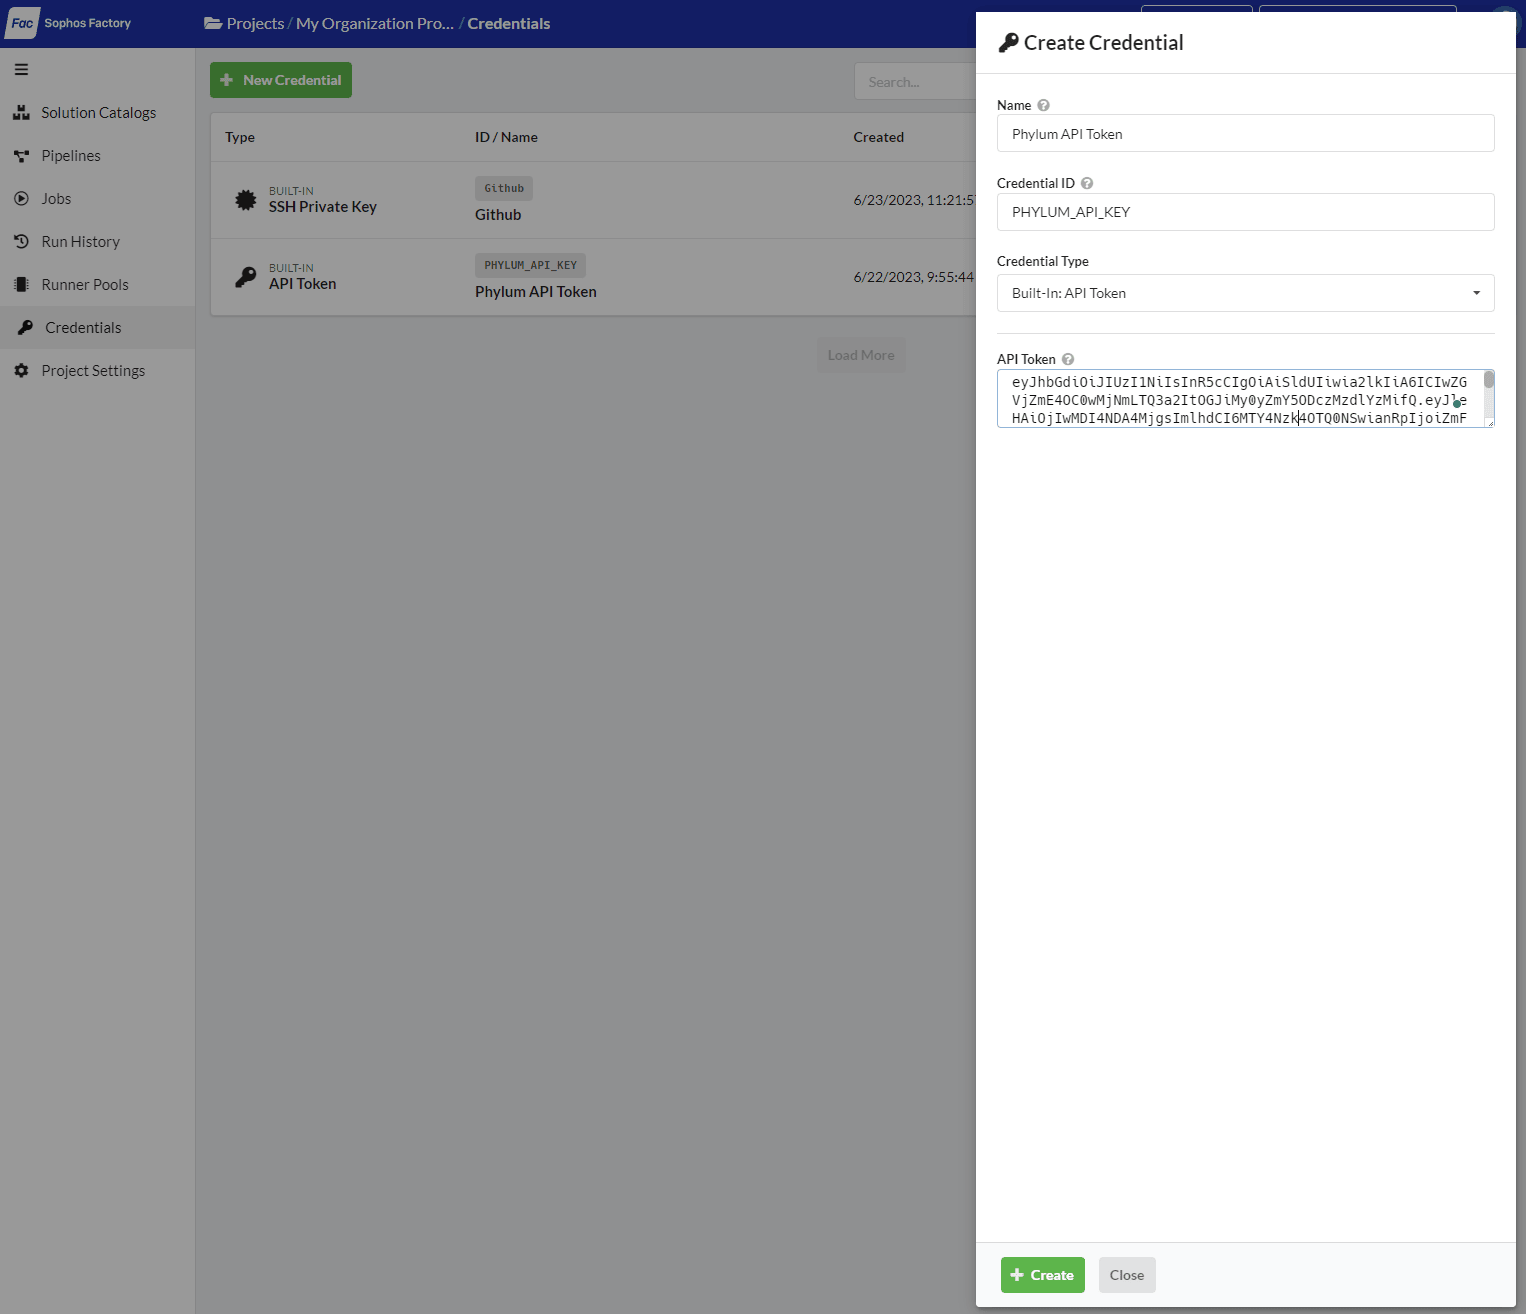Click the Solution Catalogs icon
Viewport: 1526px width, 1314px height.
coord(21,113)
